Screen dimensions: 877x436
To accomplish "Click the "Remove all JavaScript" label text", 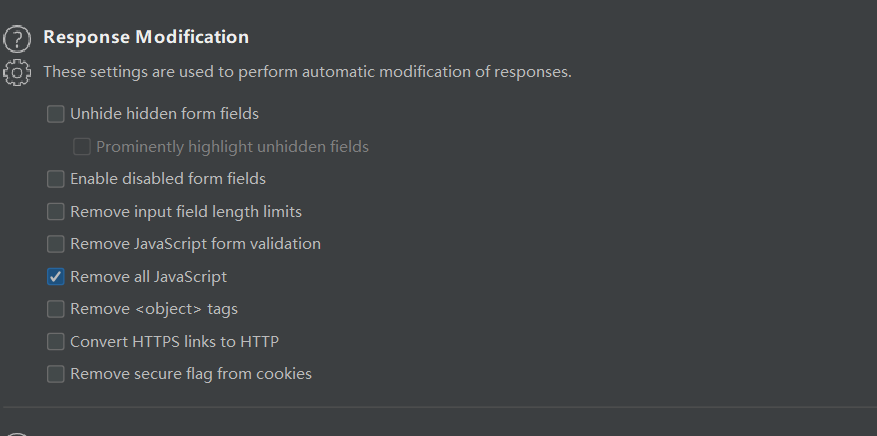I will point(148,277).
